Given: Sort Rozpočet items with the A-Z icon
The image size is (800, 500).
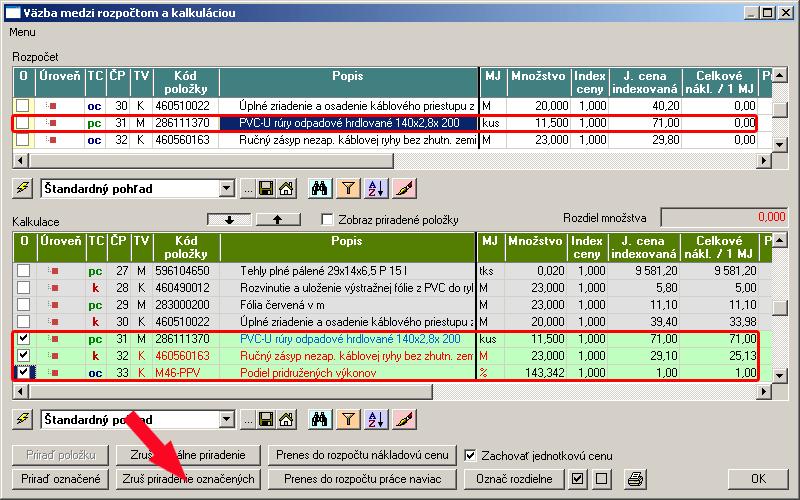Looking at the screenshot, I should 376,189.
